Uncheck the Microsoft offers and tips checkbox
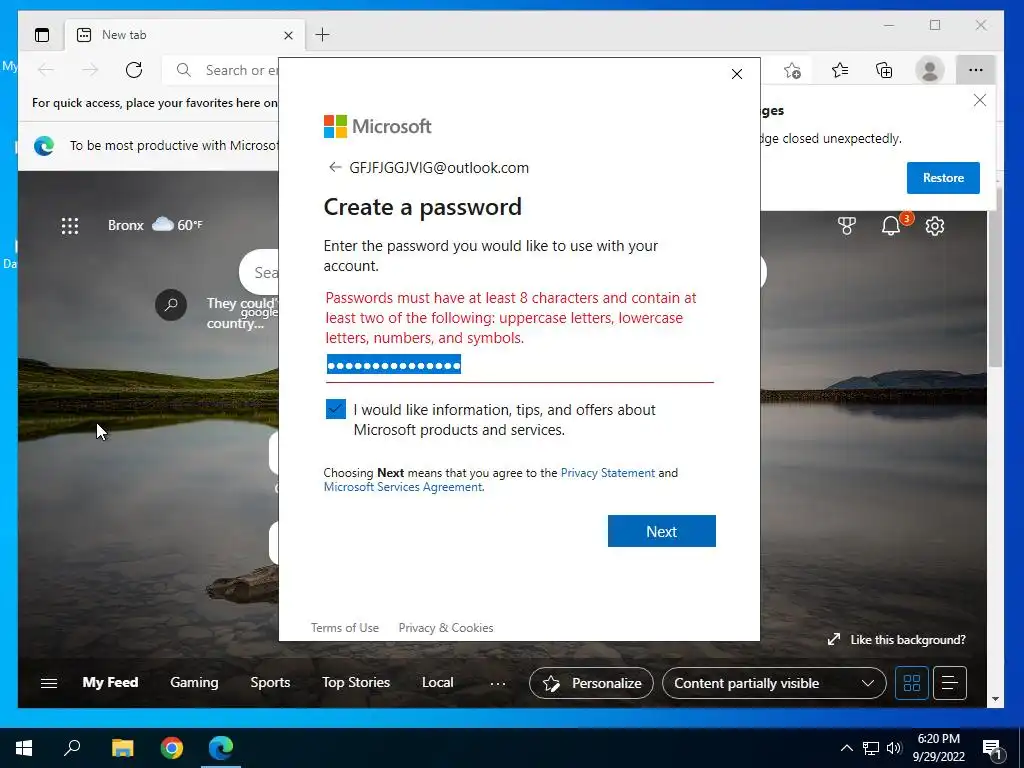This screenshot has width=1024, height=768. point(336,409)
